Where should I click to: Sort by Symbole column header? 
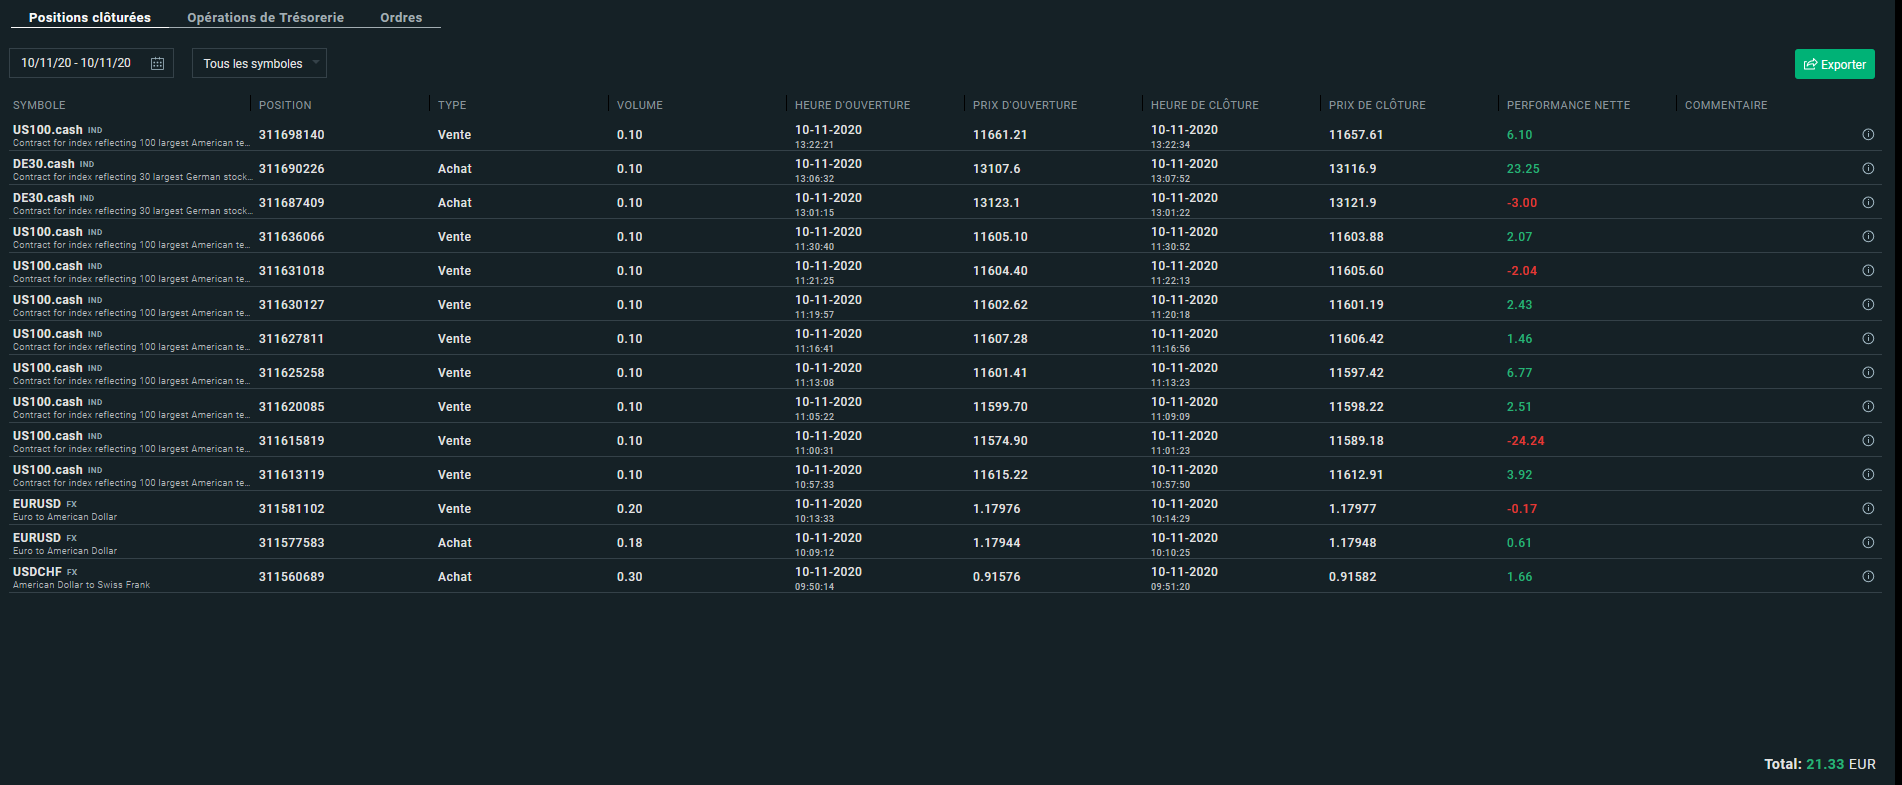[x=39, y=105]
